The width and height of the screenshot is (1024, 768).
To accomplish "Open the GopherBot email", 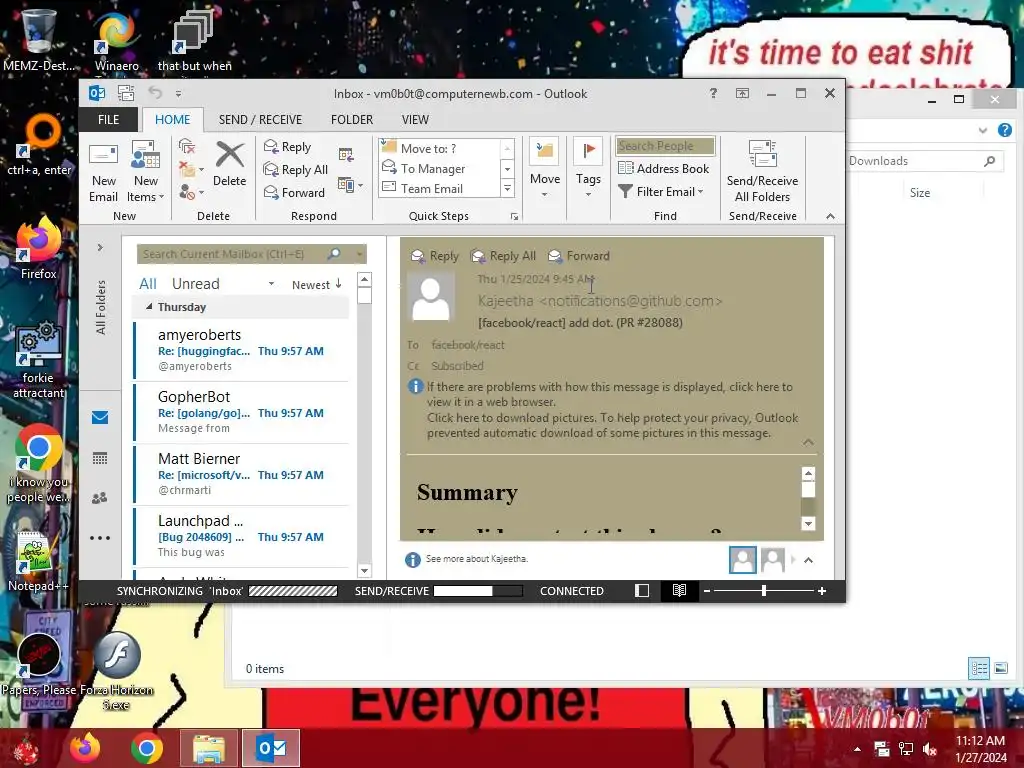I will pyautogui.click(x=240, y=412).
